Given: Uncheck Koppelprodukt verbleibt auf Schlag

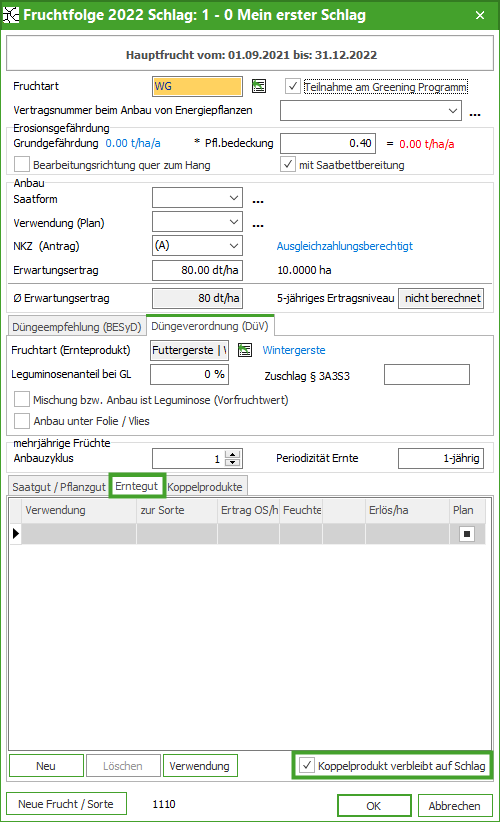Looking at the screenshot, I should pyautogui.click(x=307, y=766).
